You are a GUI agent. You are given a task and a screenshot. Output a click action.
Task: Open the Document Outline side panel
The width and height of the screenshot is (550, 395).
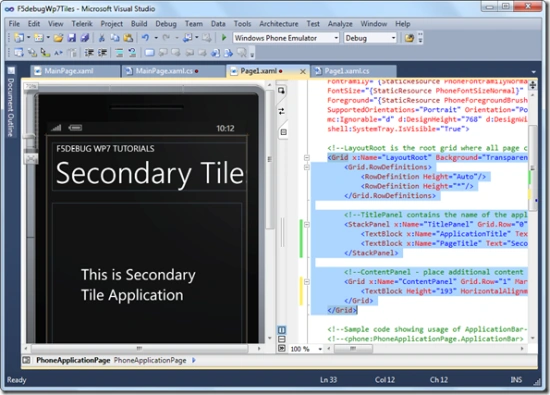11,102
